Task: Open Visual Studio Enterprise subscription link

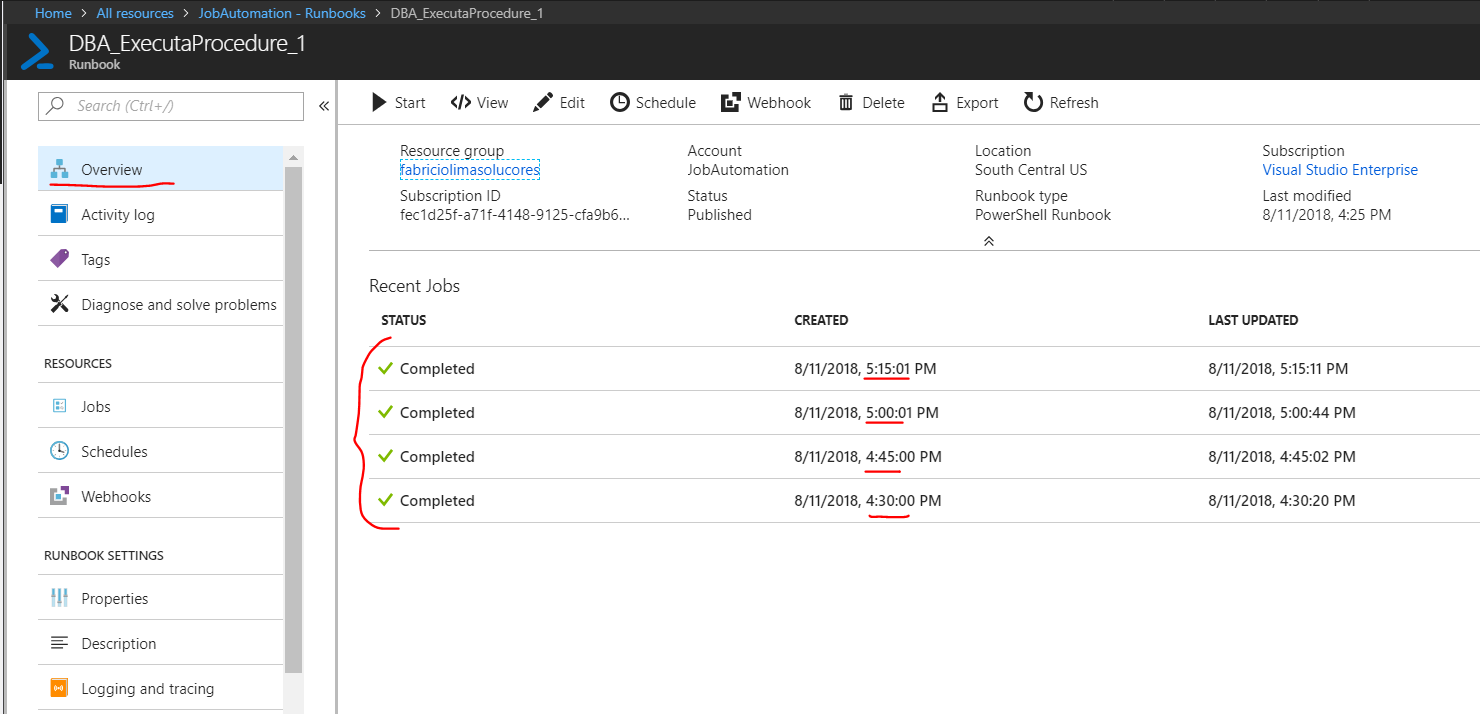Action: coord(1339,170)
